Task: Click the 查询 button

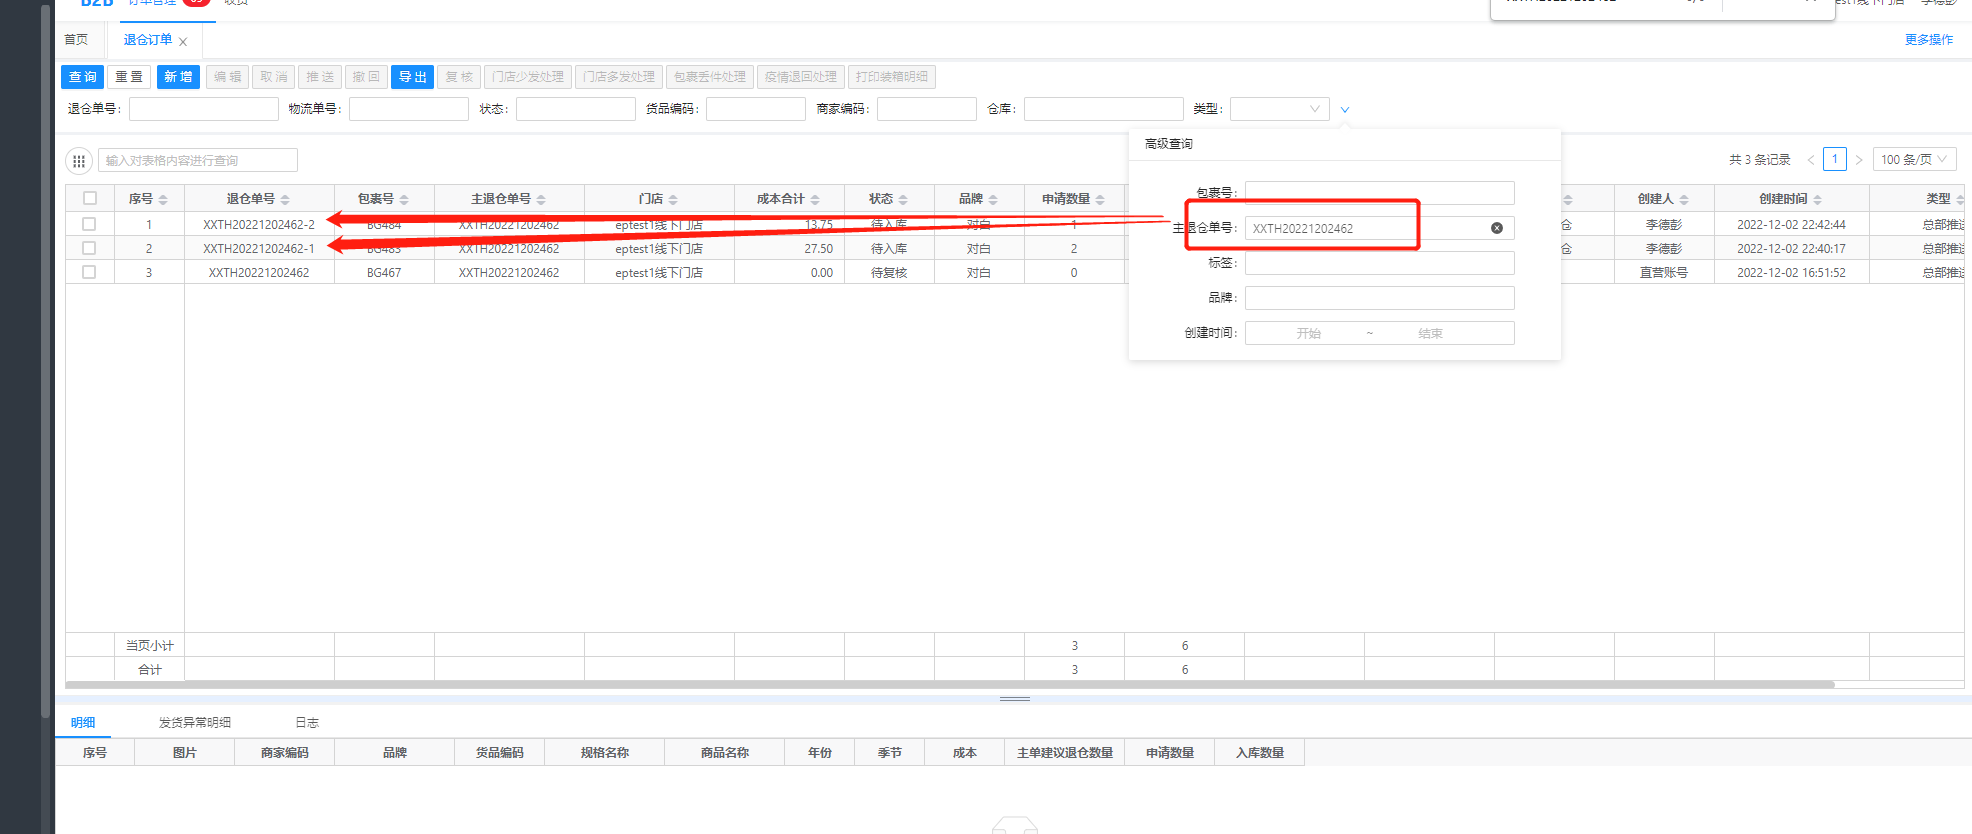Action: (x=83, y=77)
